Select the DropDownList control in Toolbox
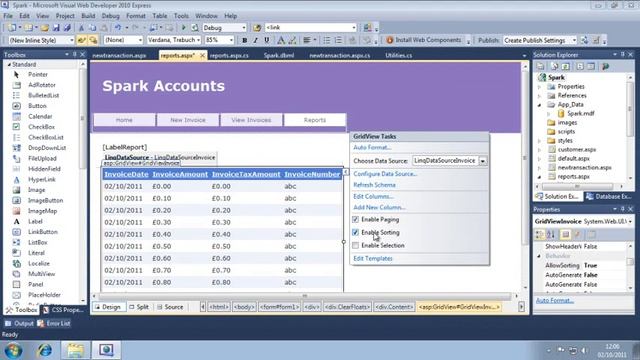Image resolution: width=640 pixels, height=360 pixels. pyautogui.click(x=47, y=148)
